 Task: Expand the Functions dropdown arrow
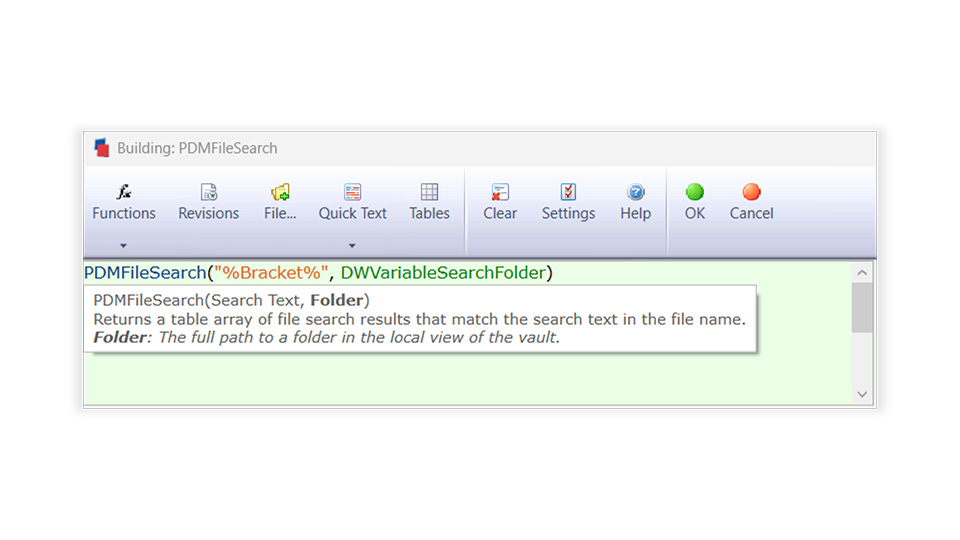coord(123,246)
